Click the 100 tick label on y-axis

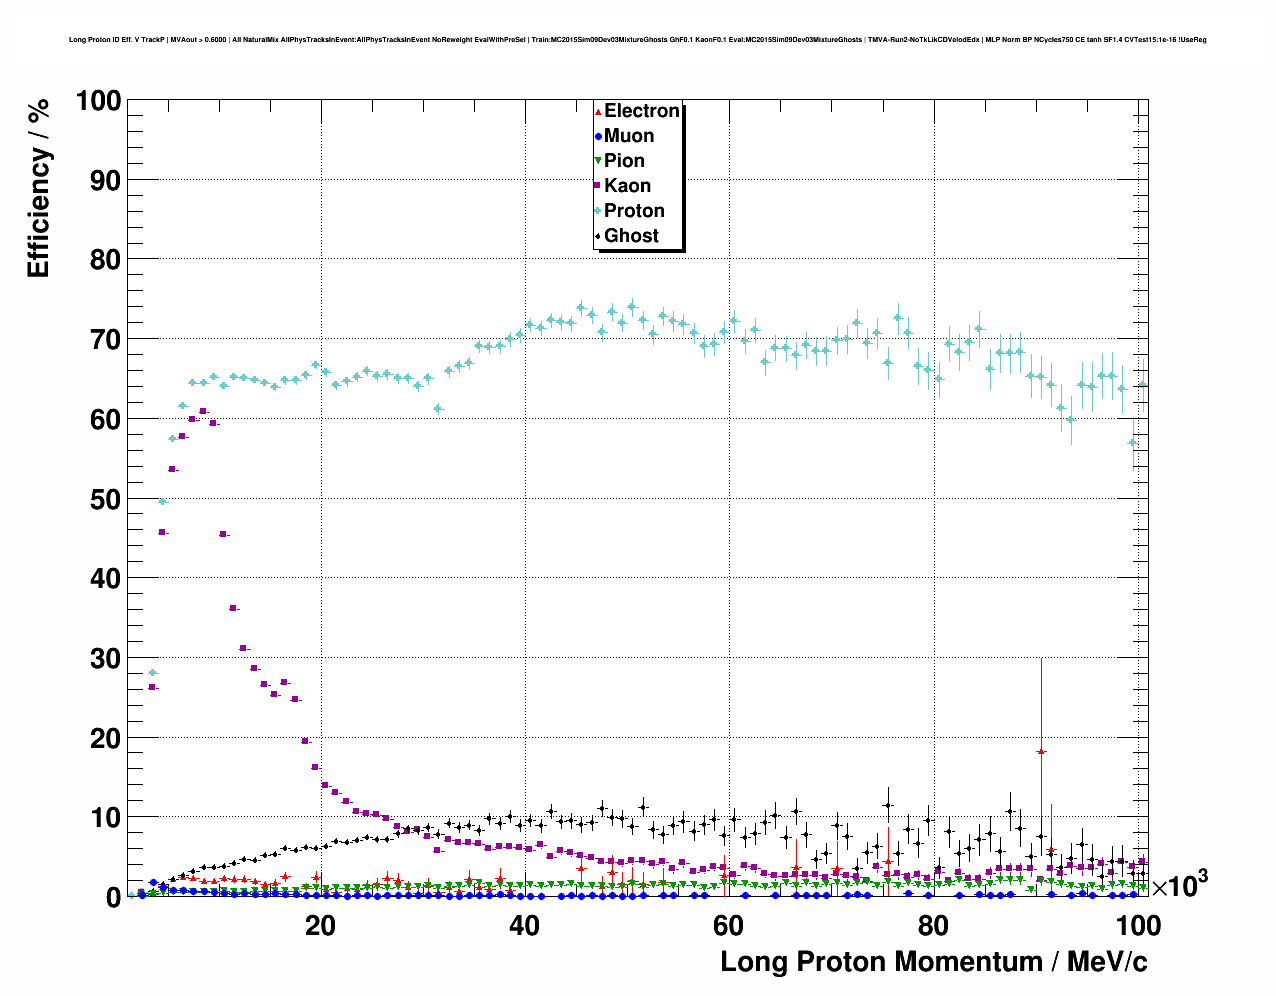[x=97, y=101]
